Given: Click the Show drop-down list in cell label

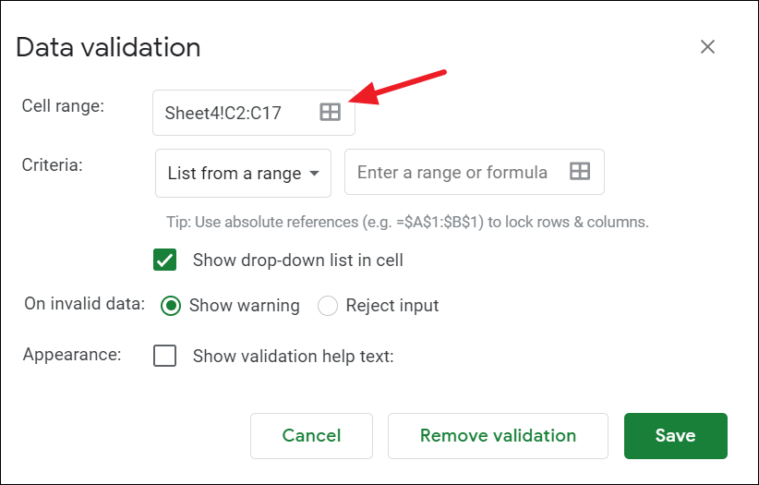Looking at the screenshot, I should (x=298, y=260).
